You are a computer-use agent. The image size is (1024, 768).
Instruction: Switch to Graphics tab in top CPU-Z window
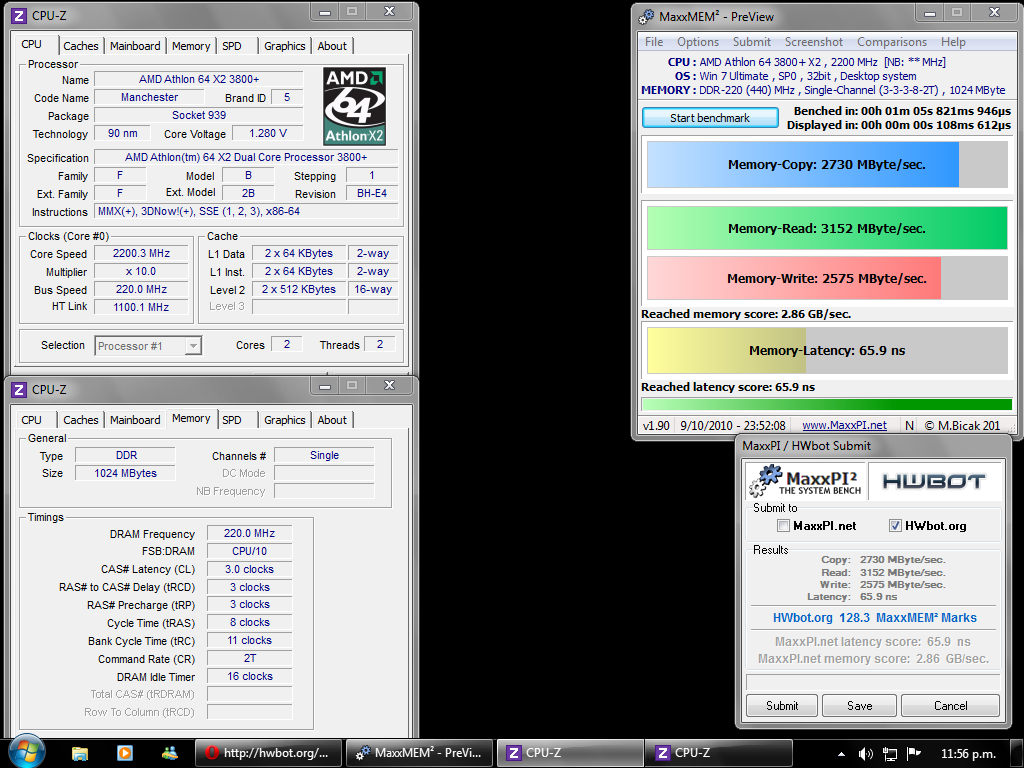(285, 46)
